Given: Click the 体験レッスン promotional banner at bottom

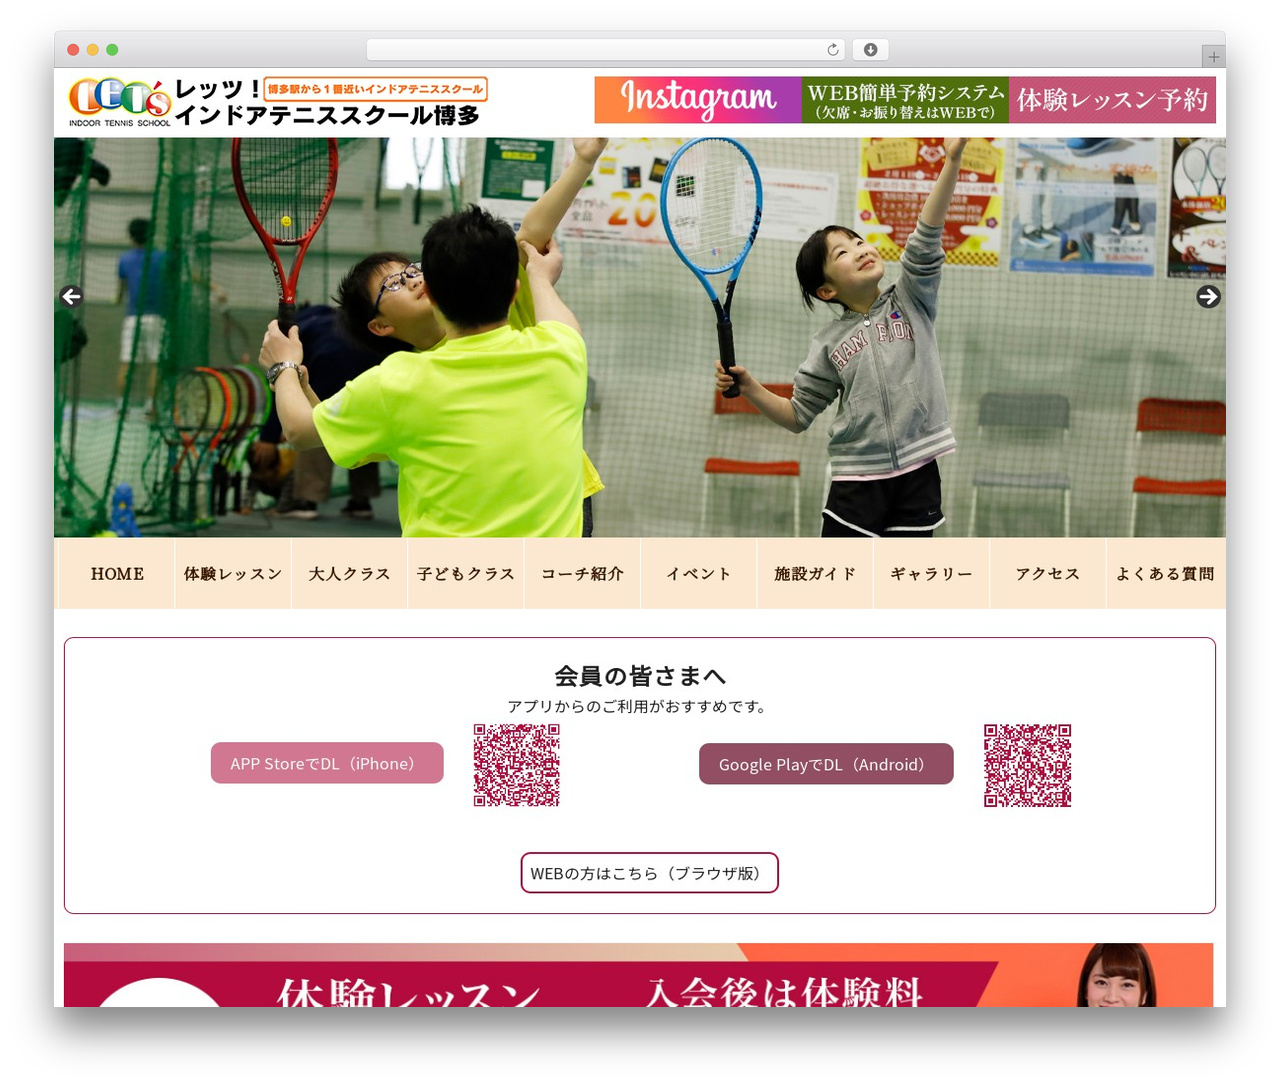Looking at the screenshot, I should point(638,975).
